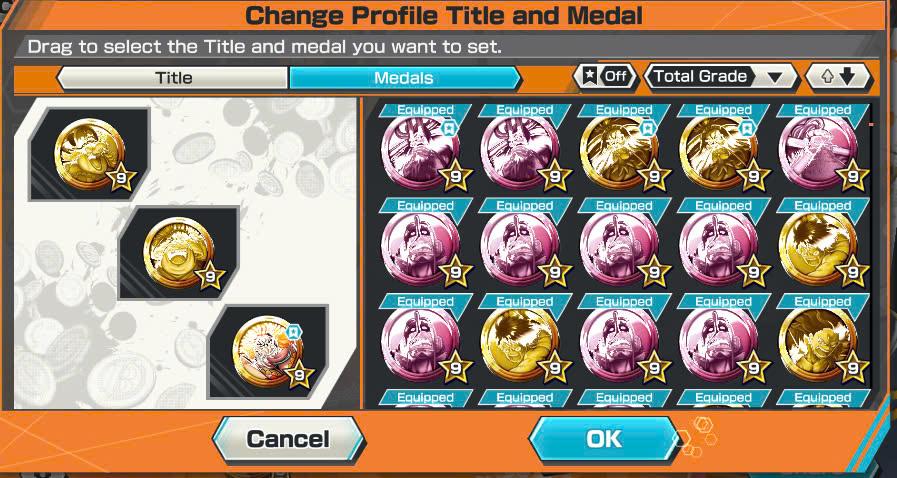Click the dropdown arrow beside Total Grade
The height and width of the screenshot is (478, 897).
[x=774, y=78]
